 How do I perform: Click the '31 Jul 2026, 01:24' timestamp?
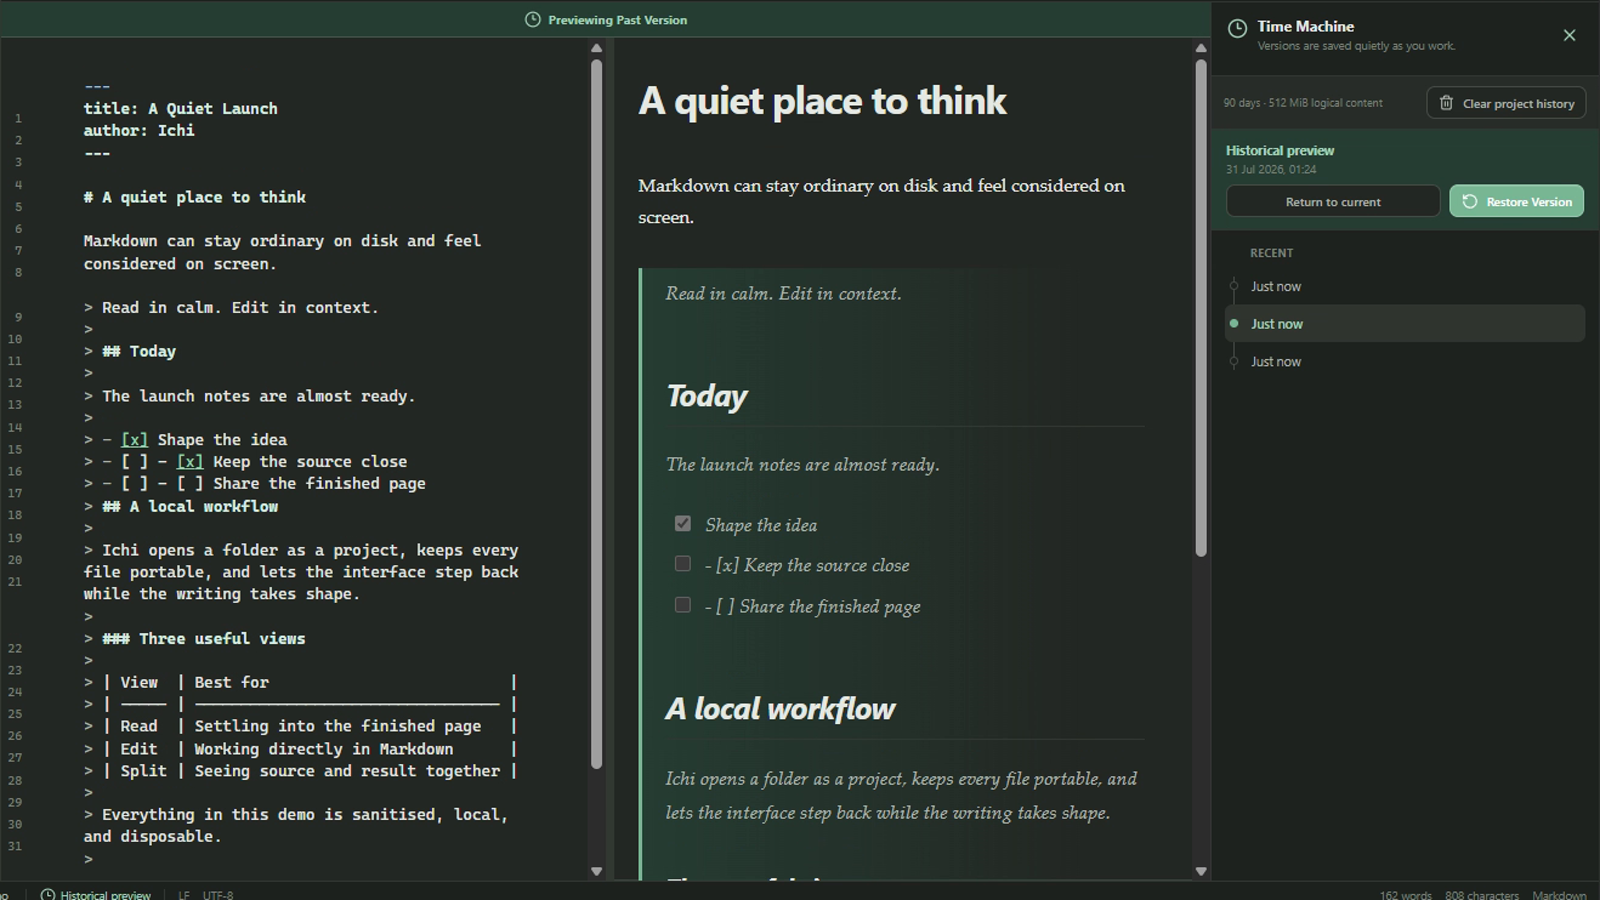[1271, 170]
